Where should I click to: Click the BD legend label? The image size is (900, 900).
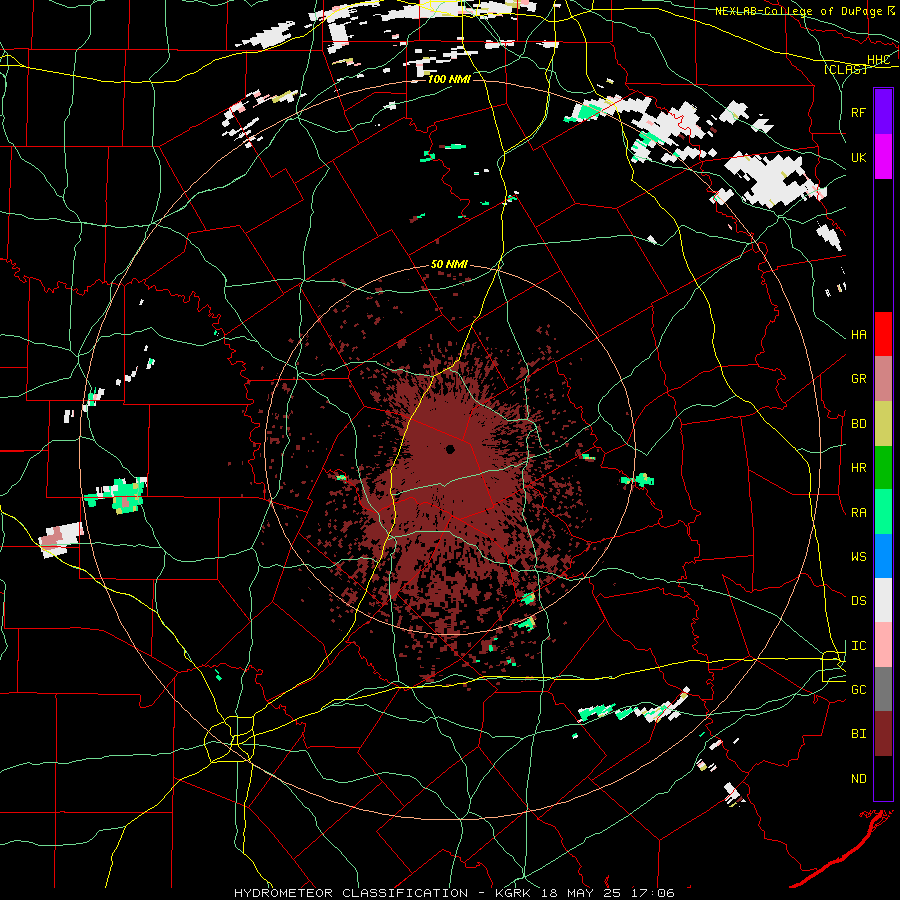pyautogui.click(x=859, y=424)
